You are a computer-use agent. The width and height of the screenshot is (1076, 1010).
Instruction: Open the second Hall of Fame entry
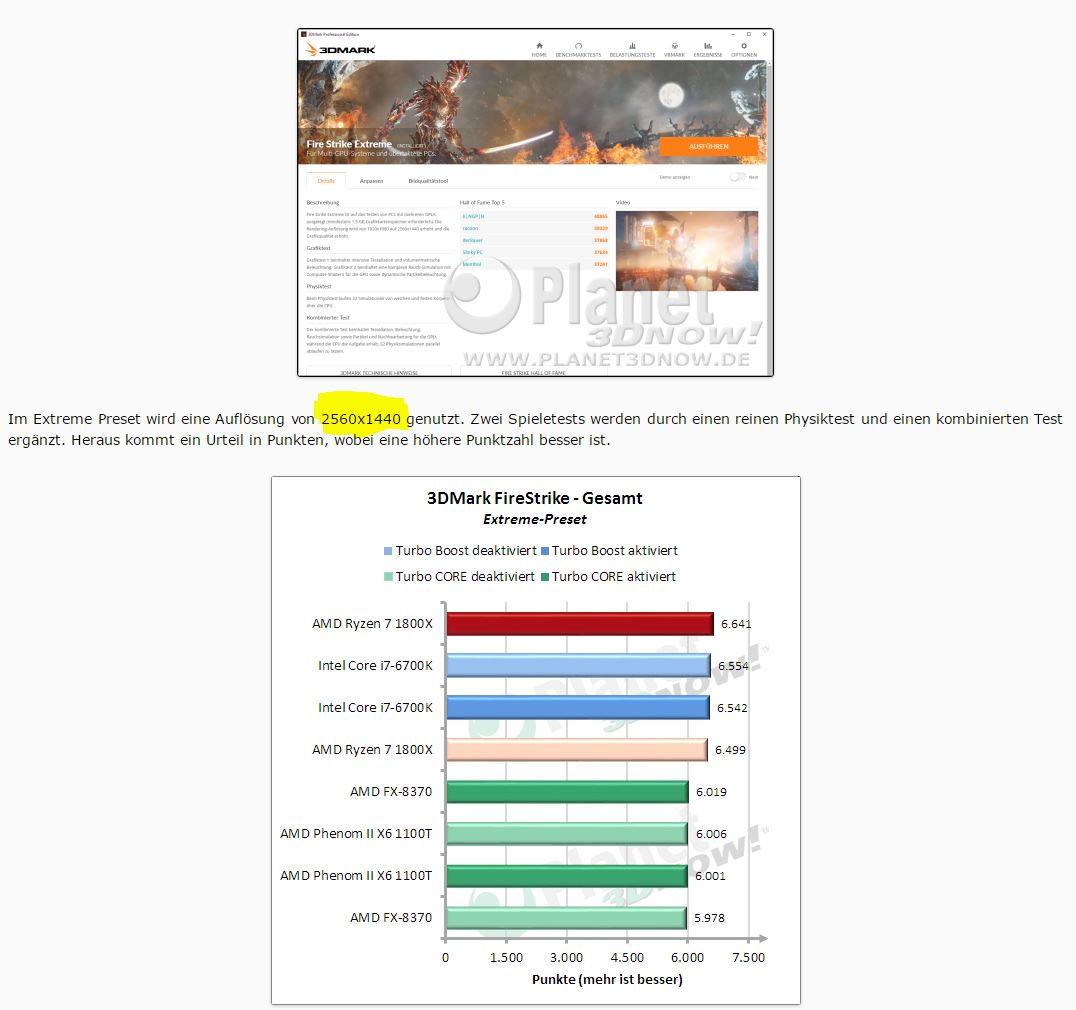535,228
